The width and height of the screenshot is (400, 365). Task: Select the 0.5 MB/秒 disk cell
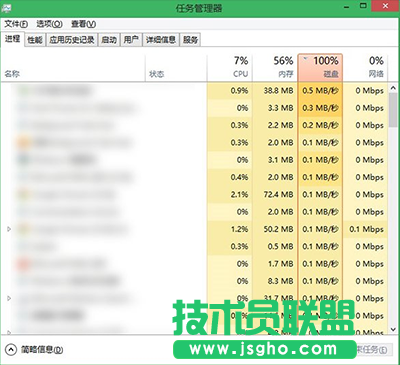click(x=320, y=90)
